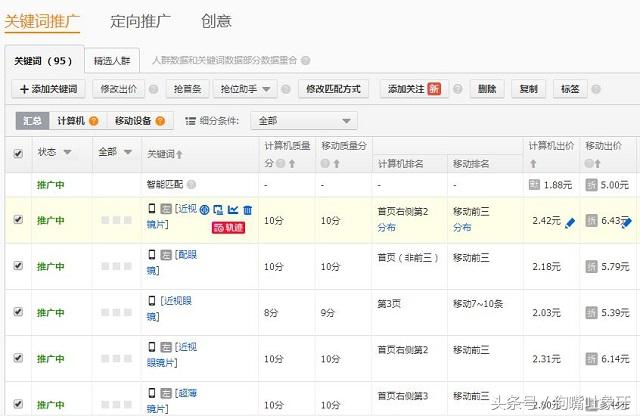Open the 创意 tab
Screen dimensions: 640x416
pyautogui.click(x=216, y=21)
